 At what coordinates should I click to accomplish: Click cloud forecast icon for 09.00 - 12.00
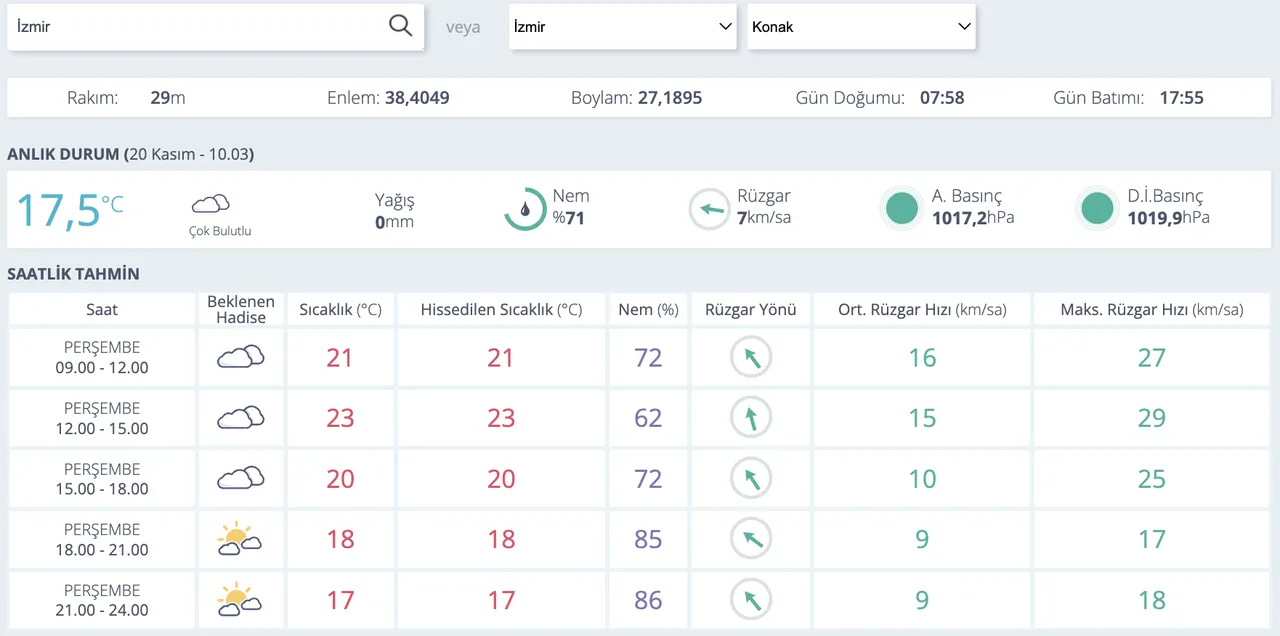240,357
